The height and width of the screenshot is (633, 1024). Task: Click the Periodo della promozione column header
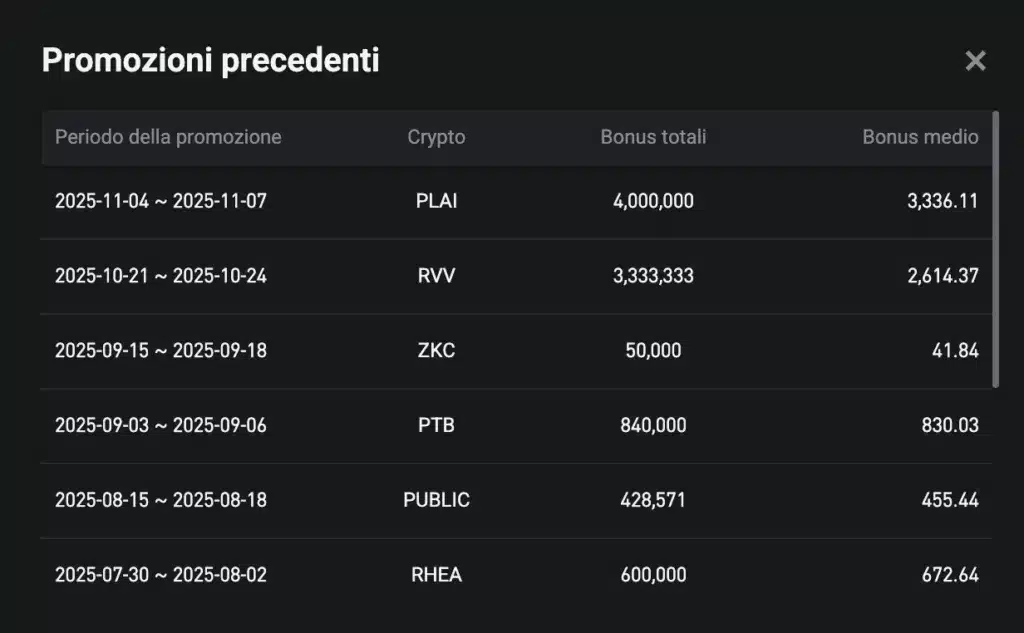click(x=168, y=137)
